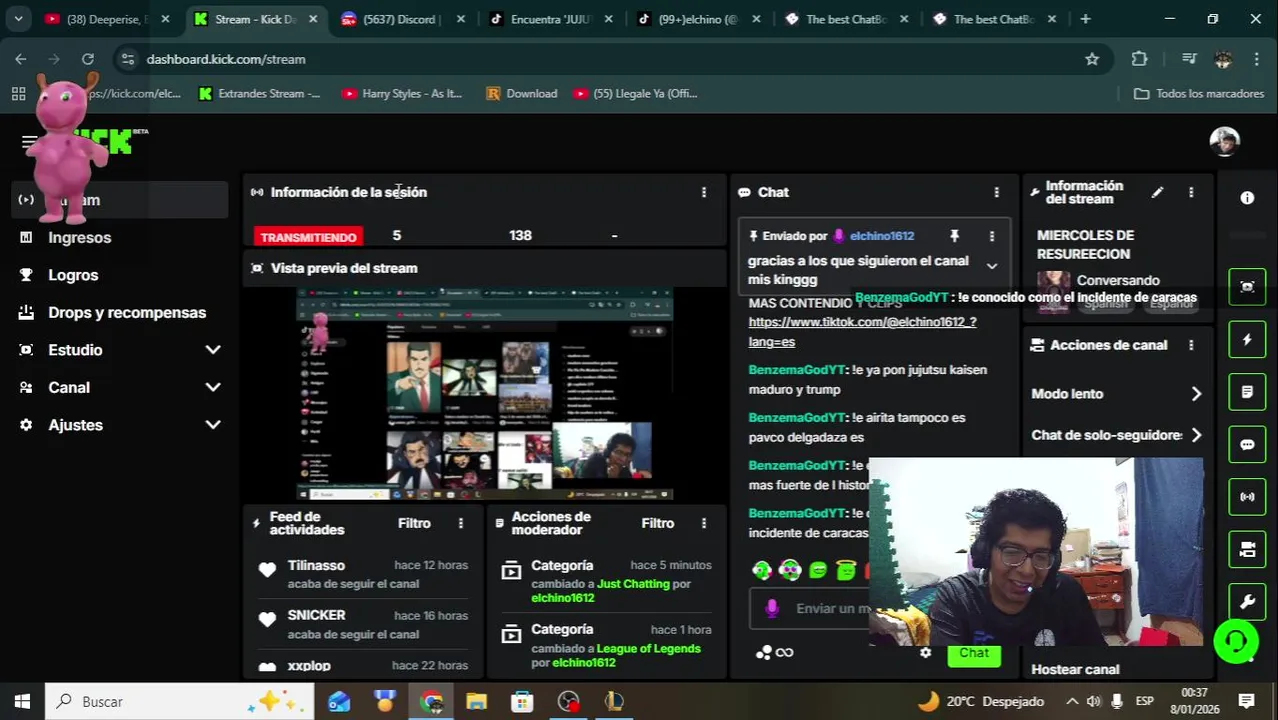Open the browser extensions menu

point(1139,59)
